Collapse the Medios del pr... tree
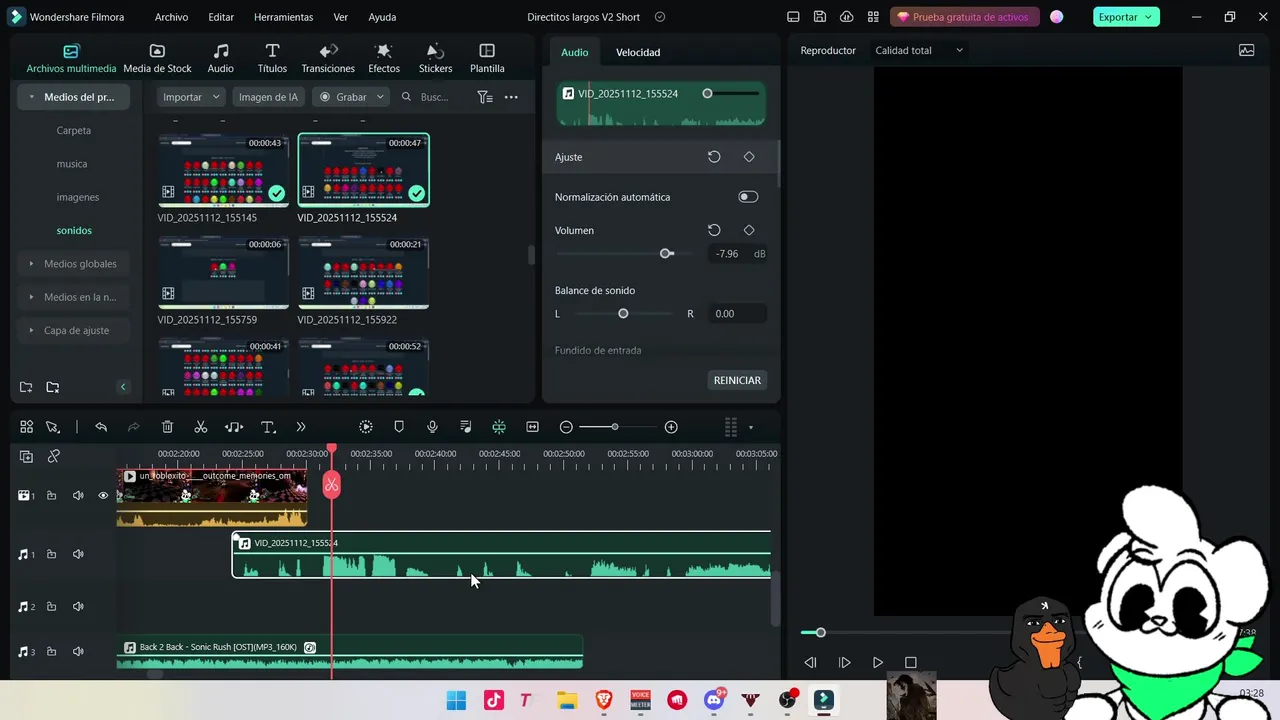1280x720 pixels. pyautogui.click(x=32, y=97)
